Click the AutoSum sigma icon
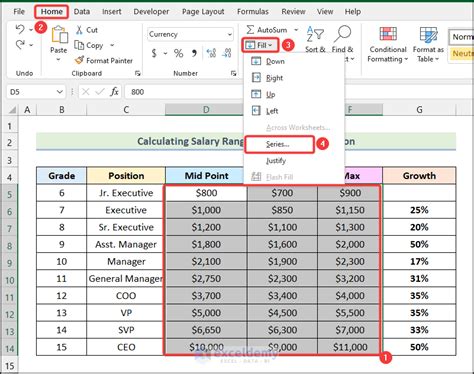 click(x=250, y=30)
